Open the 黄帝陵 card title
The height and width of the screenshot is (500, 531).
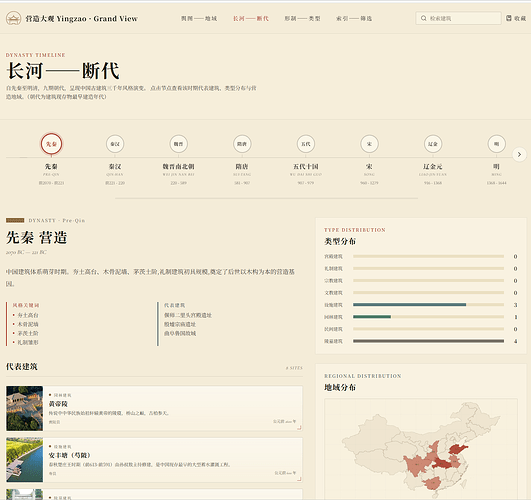[58, 404]
